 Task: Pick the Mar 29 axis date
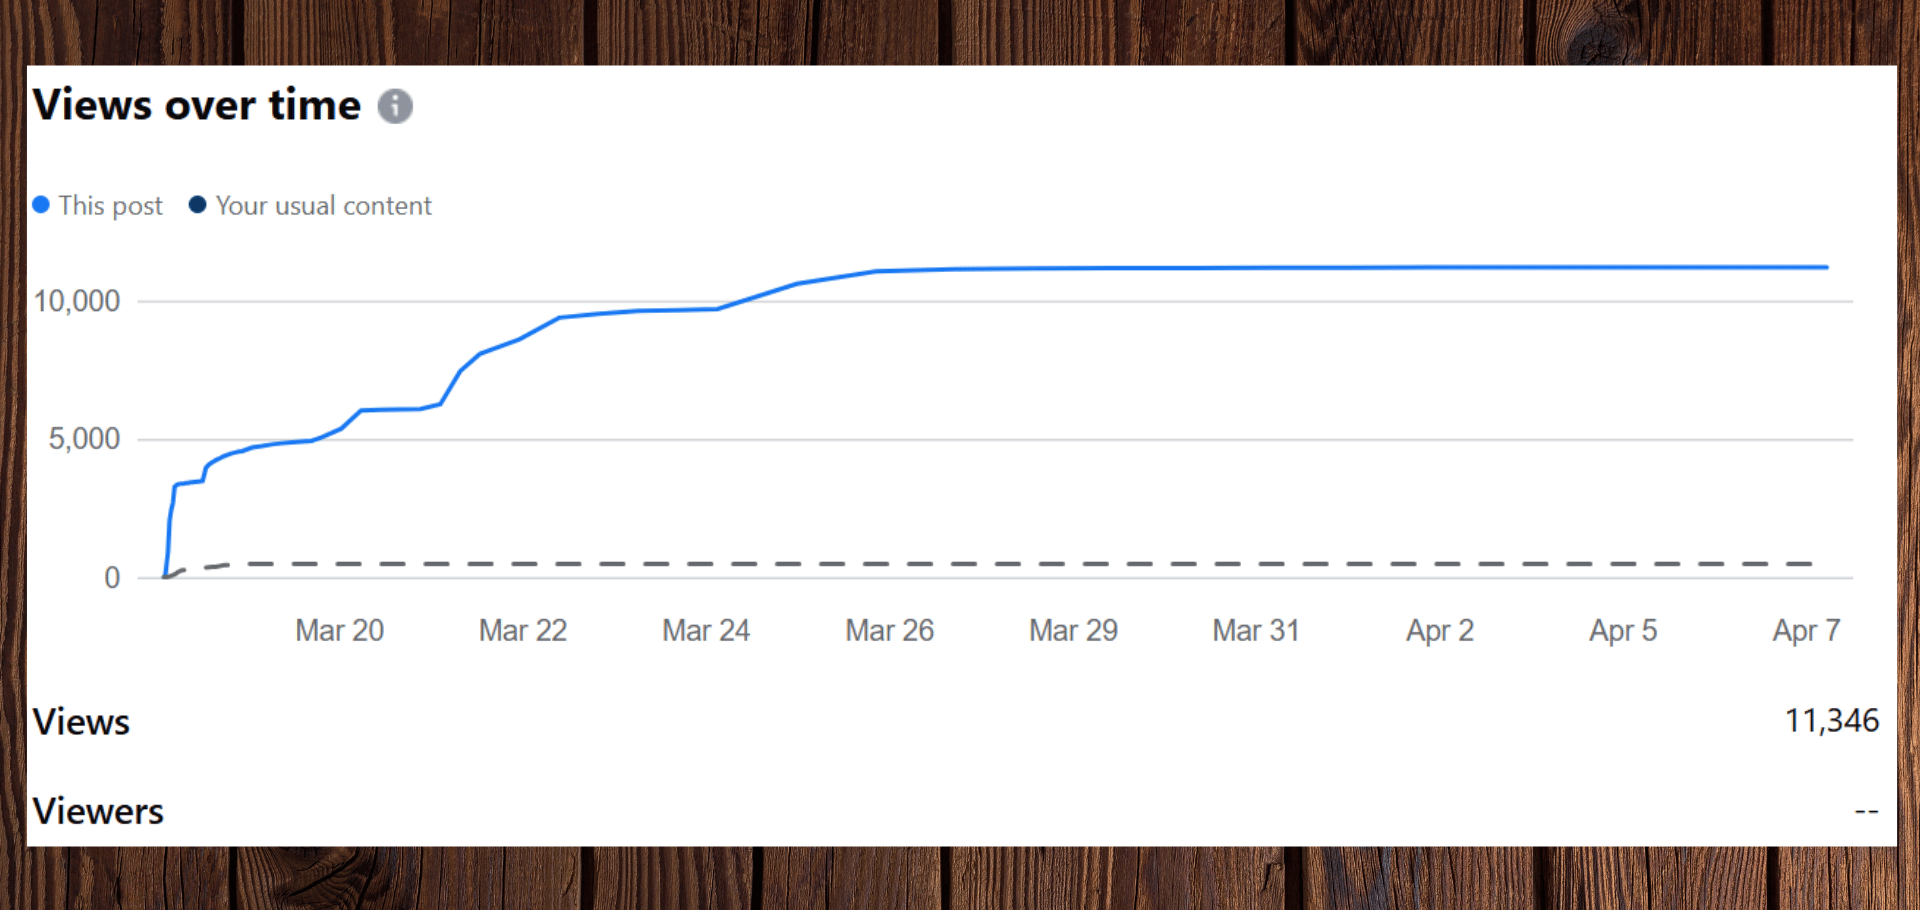tap(1073, 630)
